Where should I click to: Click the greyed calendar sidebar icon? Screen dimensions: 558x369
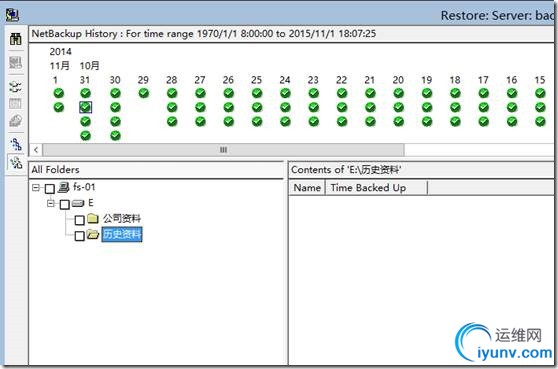[15, 104]
